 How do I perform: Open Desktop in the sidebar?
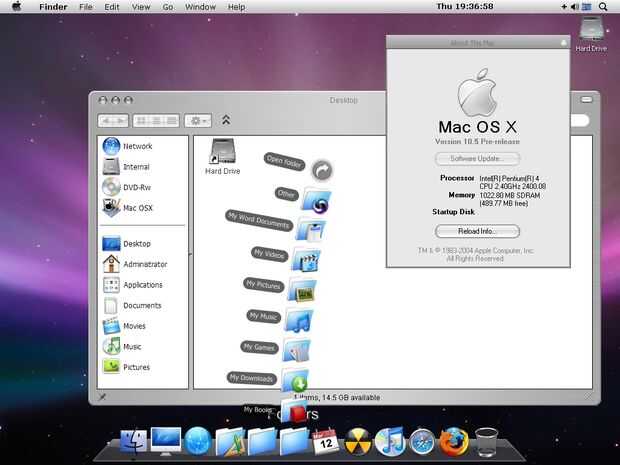tap(127, 244)
